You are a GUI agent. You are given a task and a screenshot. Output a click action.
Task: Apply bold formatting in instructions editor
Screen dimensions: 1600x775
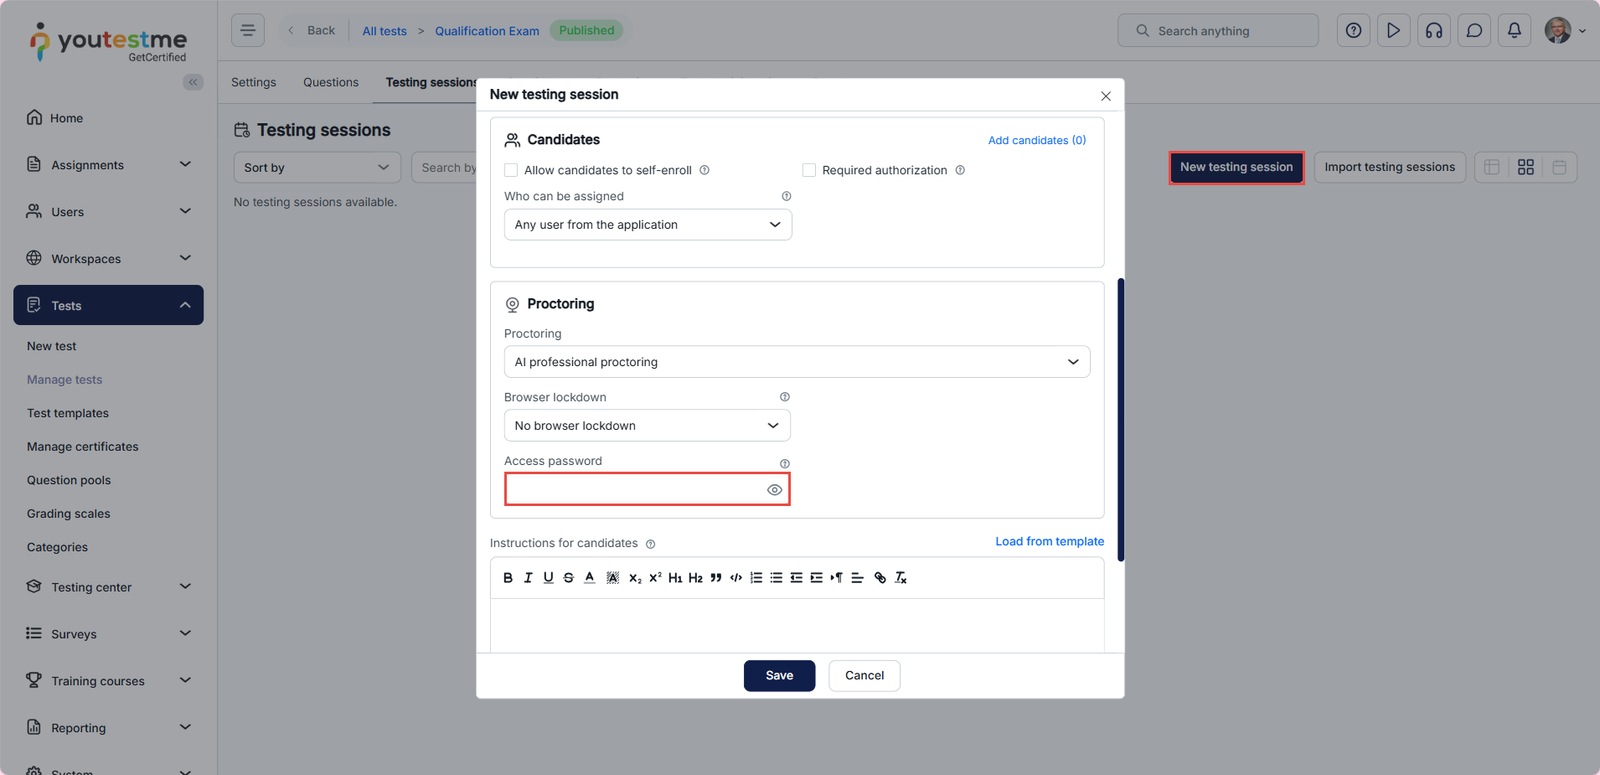point(508,578)
